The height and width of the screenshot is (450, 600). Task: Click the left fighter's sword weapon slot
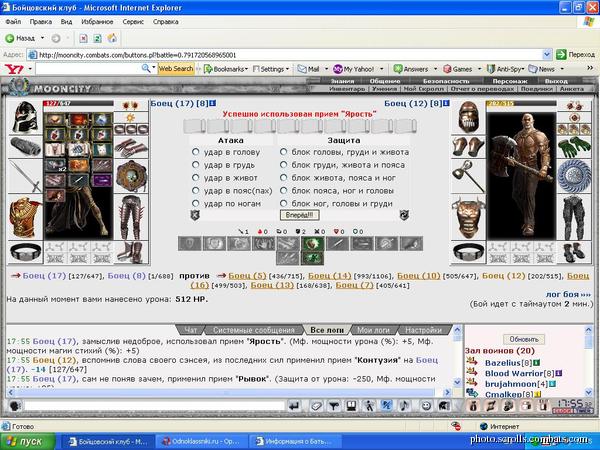tap(25, 176)
